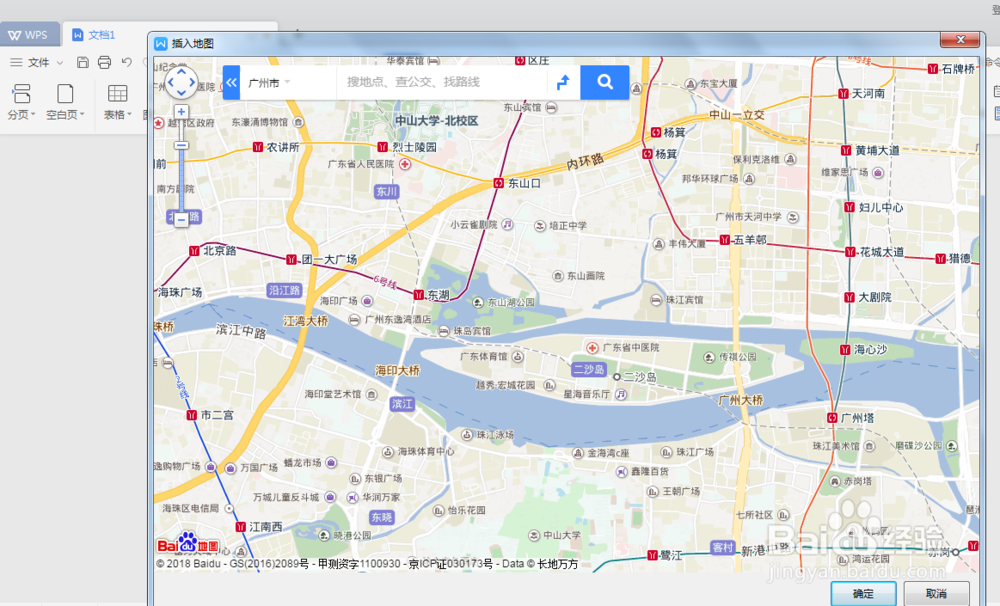1000x606 pixels.
Task: Click the 五羊邨 metro station marker
Action: [x=724, y=240]
